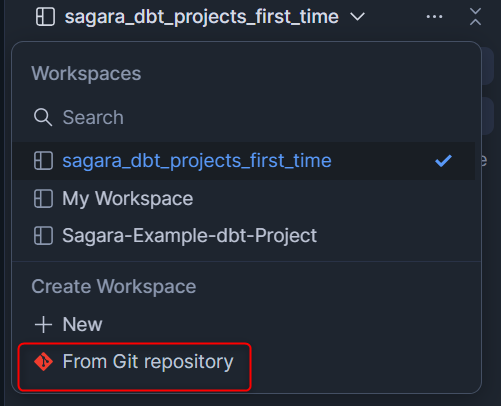The height and width of the screenshot is (406, 501).
Task: Click the workspace icon beside the header title
Action: click(45, 17)
